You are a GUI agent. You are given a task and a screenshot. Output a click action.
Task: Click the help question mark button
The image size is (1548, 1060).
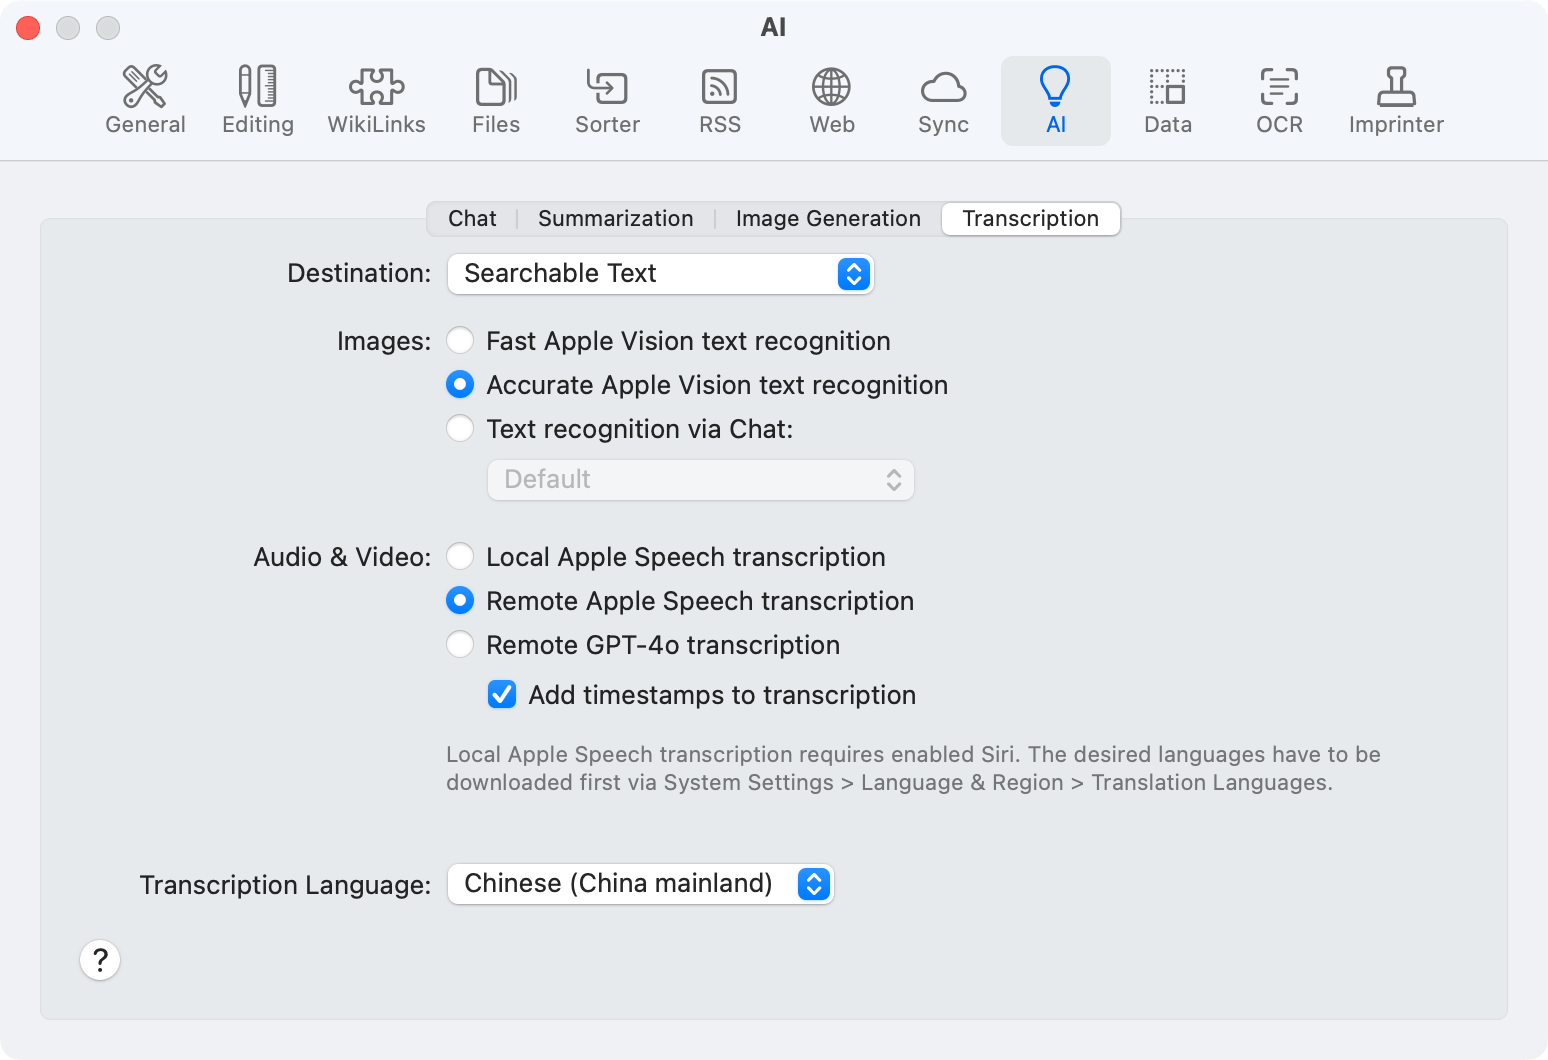100,960
